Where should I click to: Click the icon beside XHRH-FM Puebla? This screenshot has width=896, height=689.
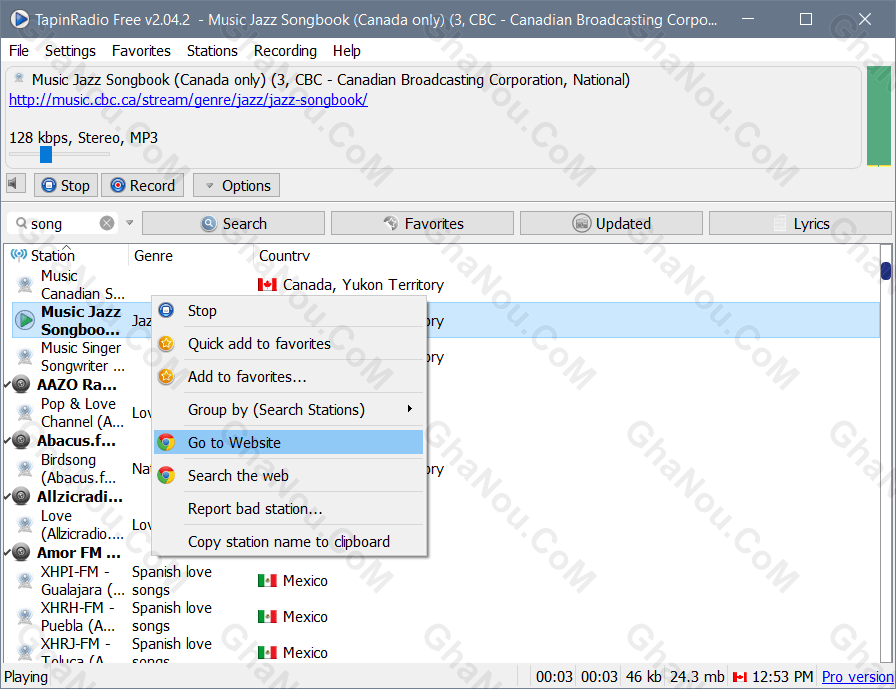[x=25, y=616]
